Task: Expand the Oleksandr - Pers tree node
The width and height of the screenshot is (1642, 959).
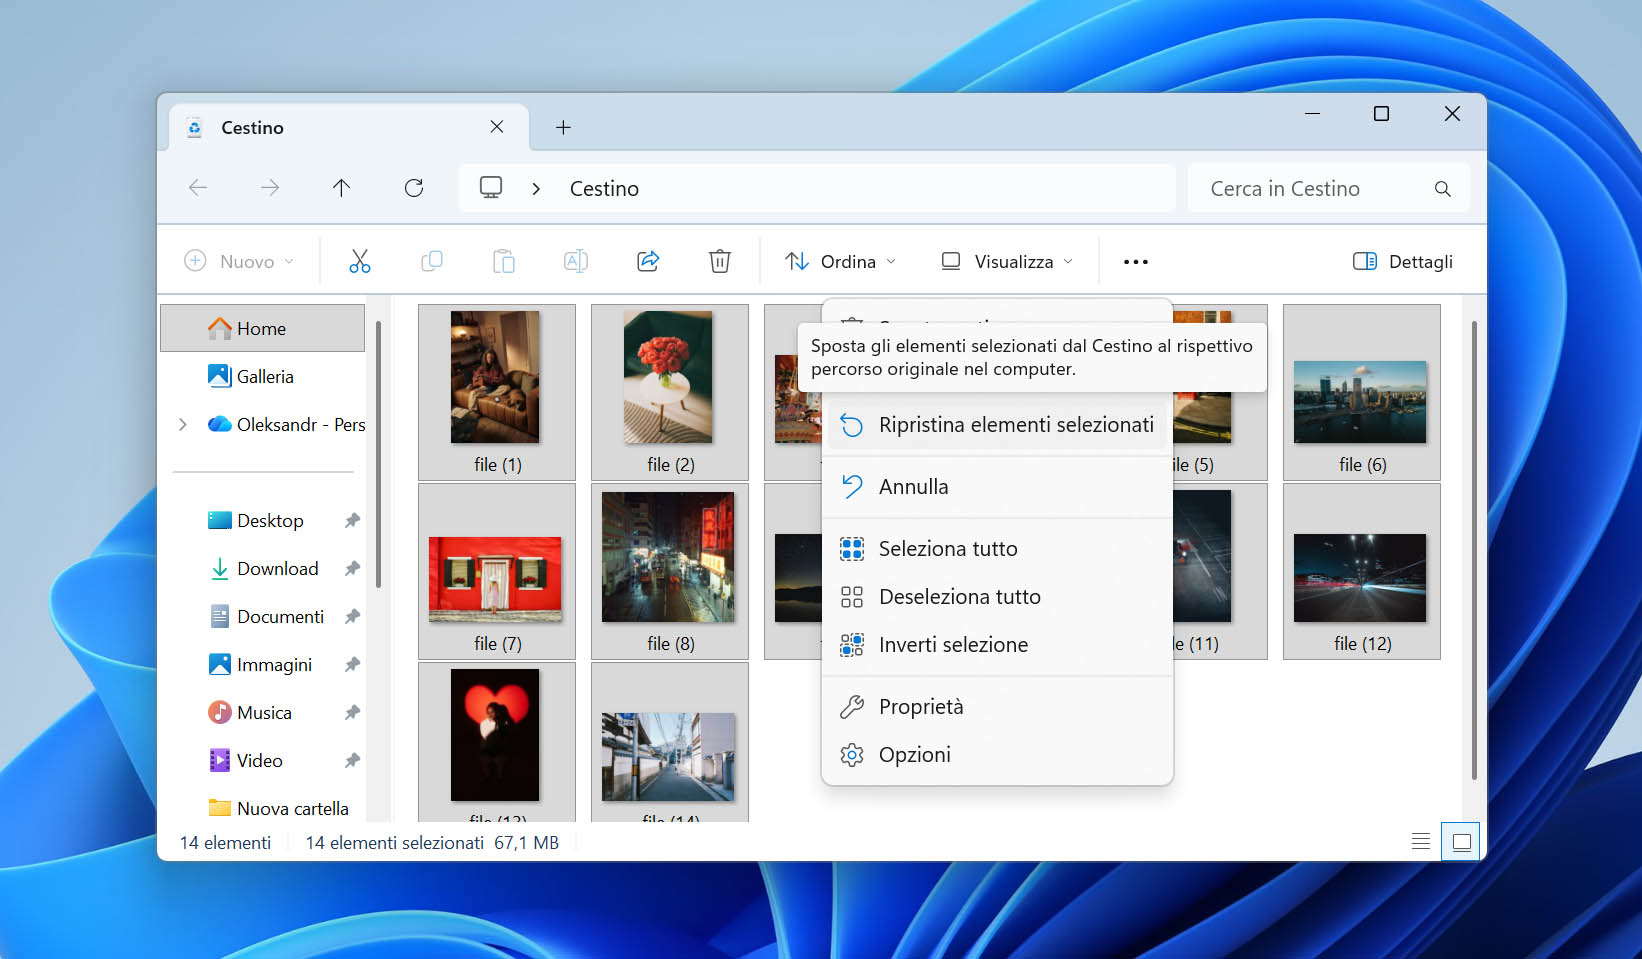Action: coord(183,424)
